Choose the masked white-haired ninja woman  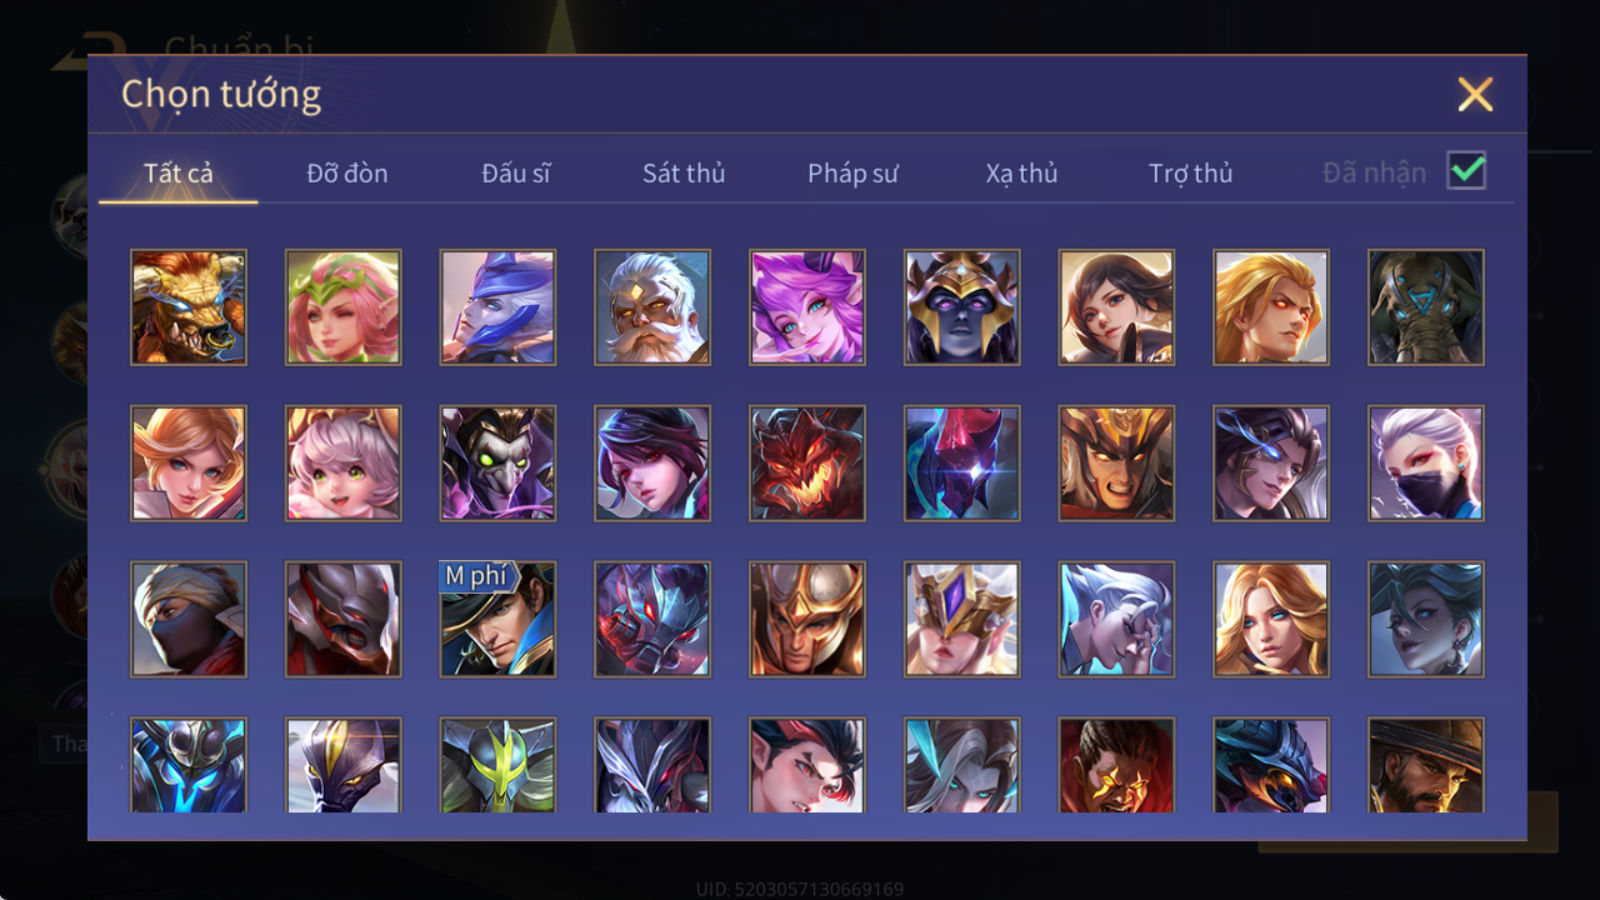[x=1426, y=463]
